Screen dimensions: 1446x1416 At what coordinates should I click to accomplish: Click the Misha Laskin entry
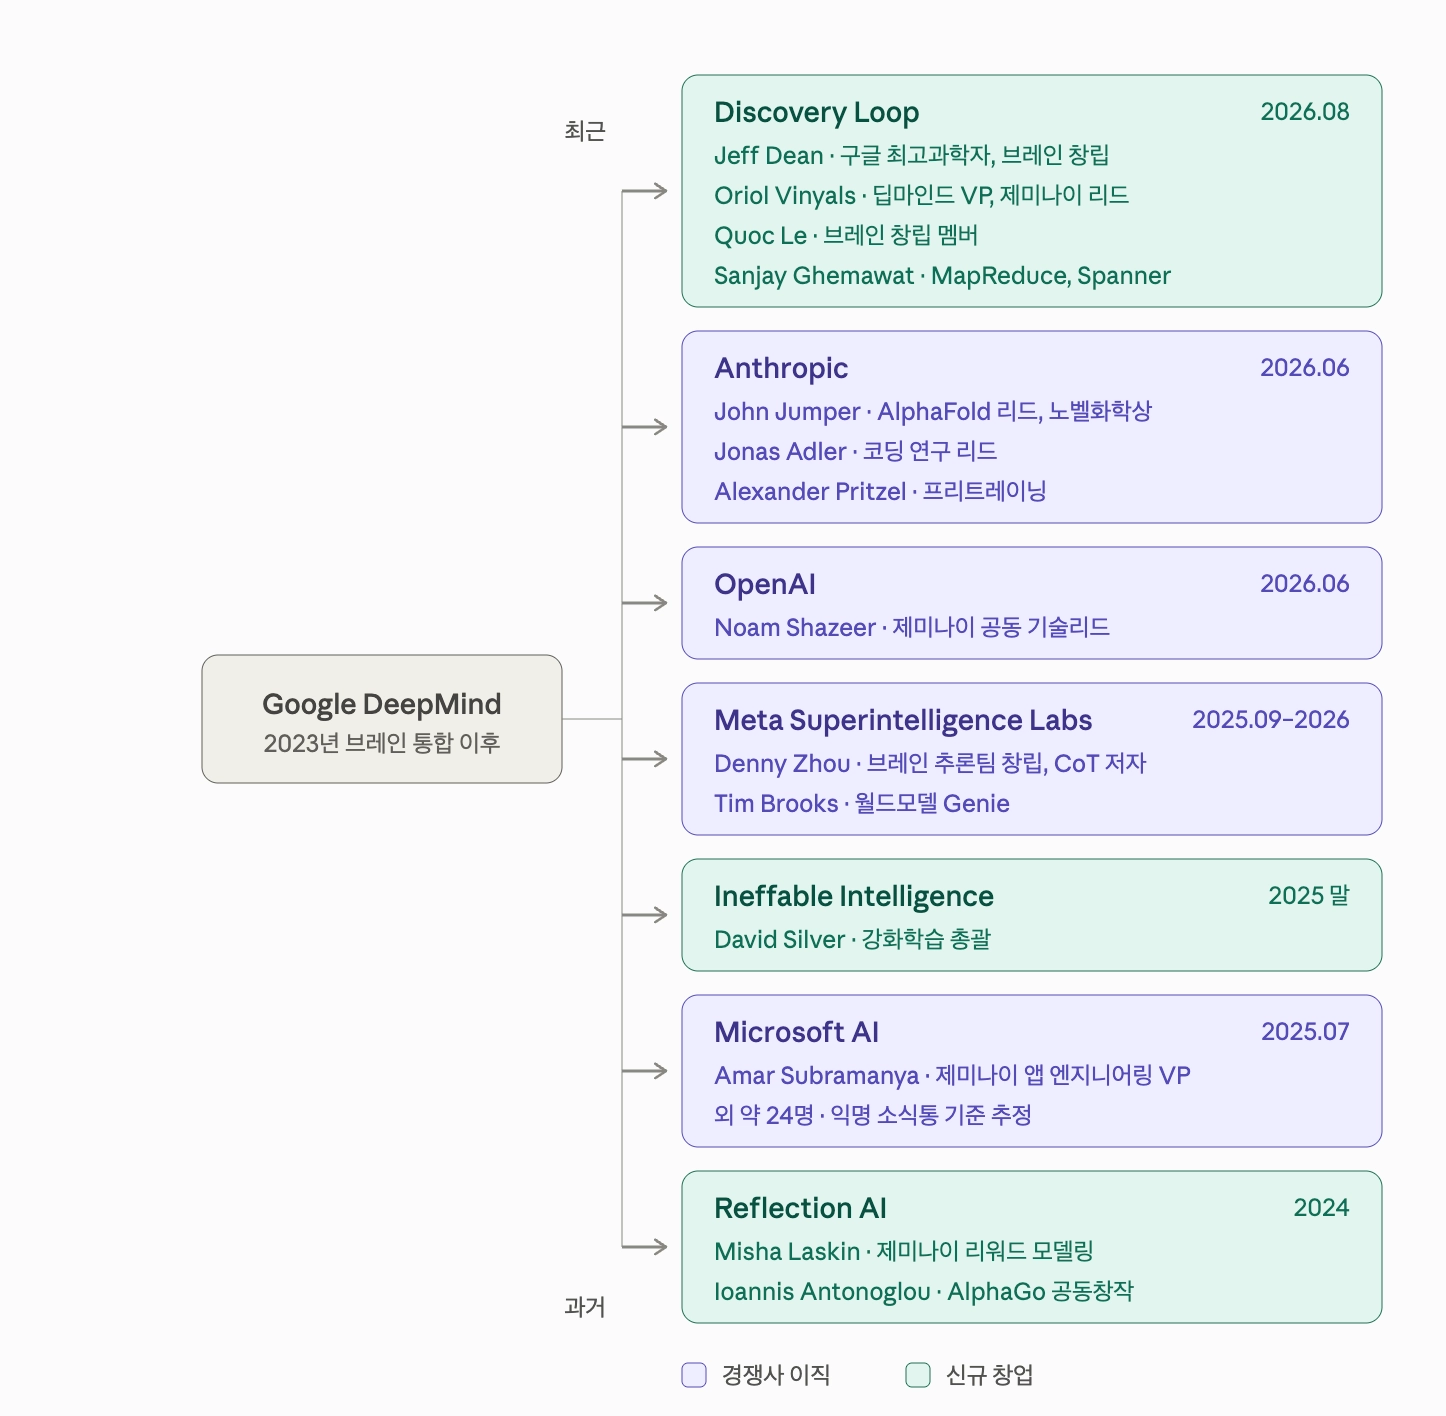[x=904, y=1251]
